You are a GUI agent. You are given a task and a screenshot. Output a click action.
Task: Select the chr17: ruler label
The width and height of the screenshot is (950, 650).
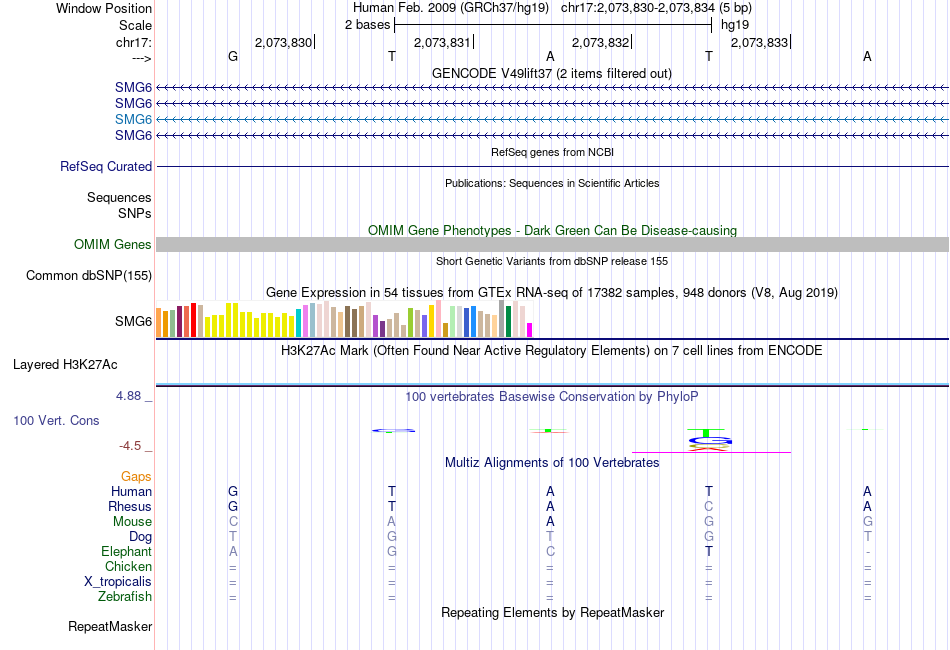133,42
